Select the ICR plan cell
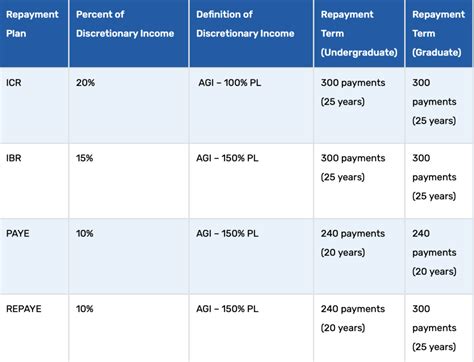The height and width of the screenshot is (362, 474). (x=34, y=106)
